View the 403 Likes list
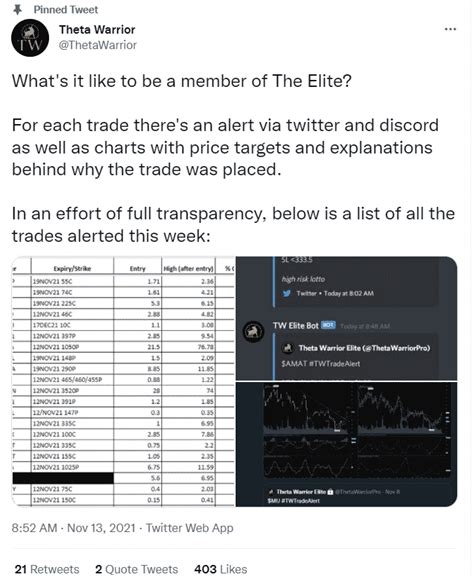Viewport: 474px width, 579px height. tap(221, 569)
